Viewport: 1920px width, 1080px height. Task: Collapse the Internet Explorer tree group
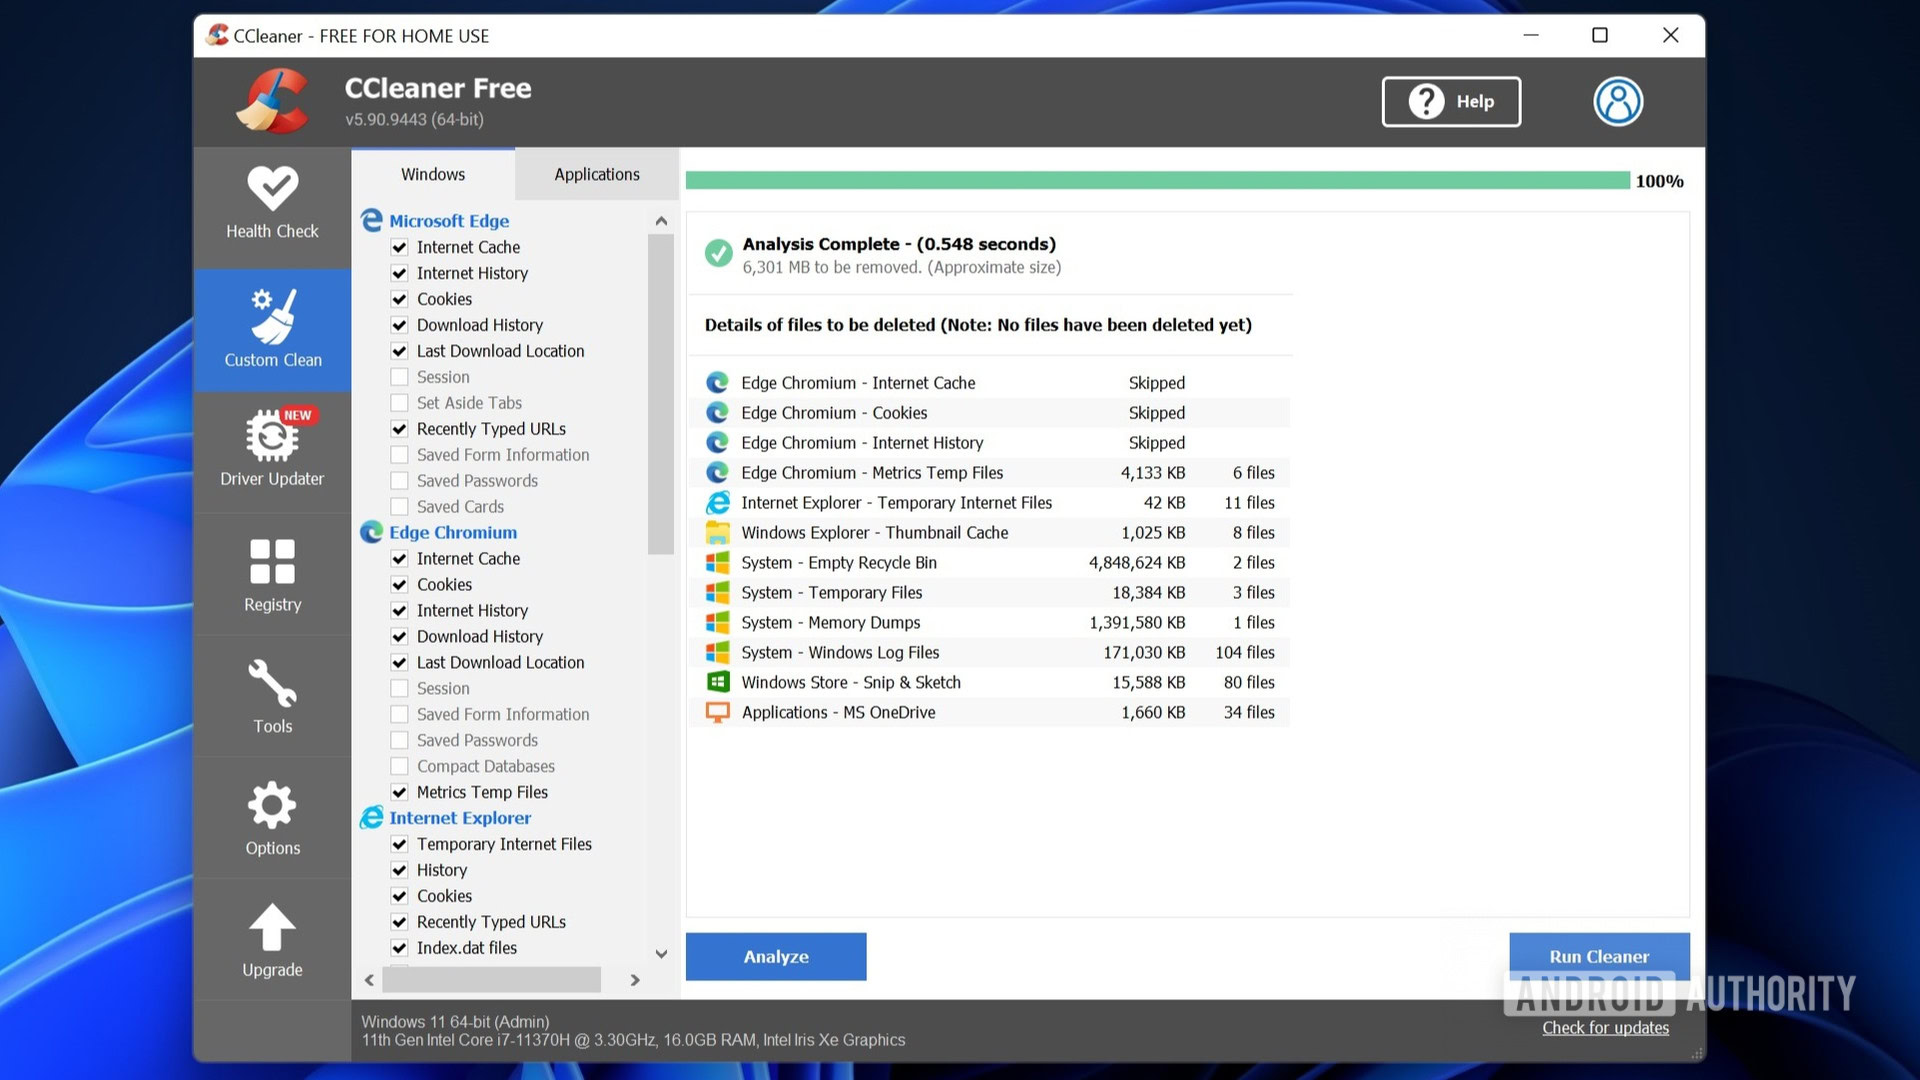click(460, 818)
